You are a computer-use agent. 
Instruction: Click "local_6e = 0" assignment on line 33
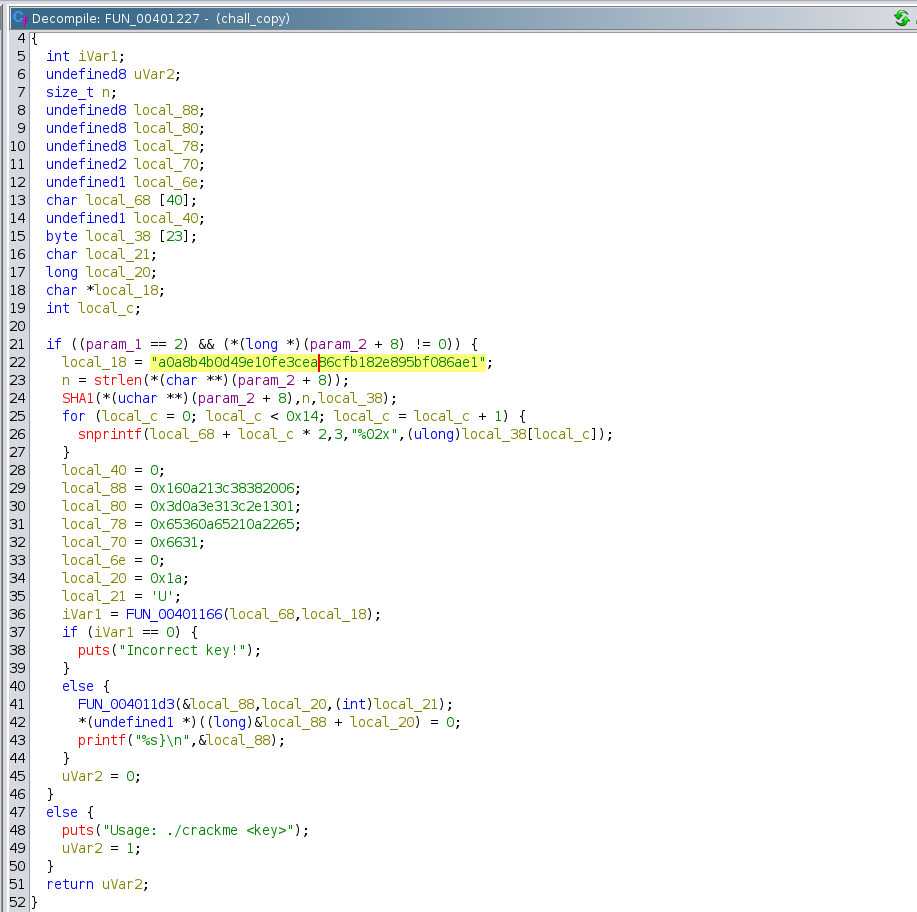coord(110,560)
